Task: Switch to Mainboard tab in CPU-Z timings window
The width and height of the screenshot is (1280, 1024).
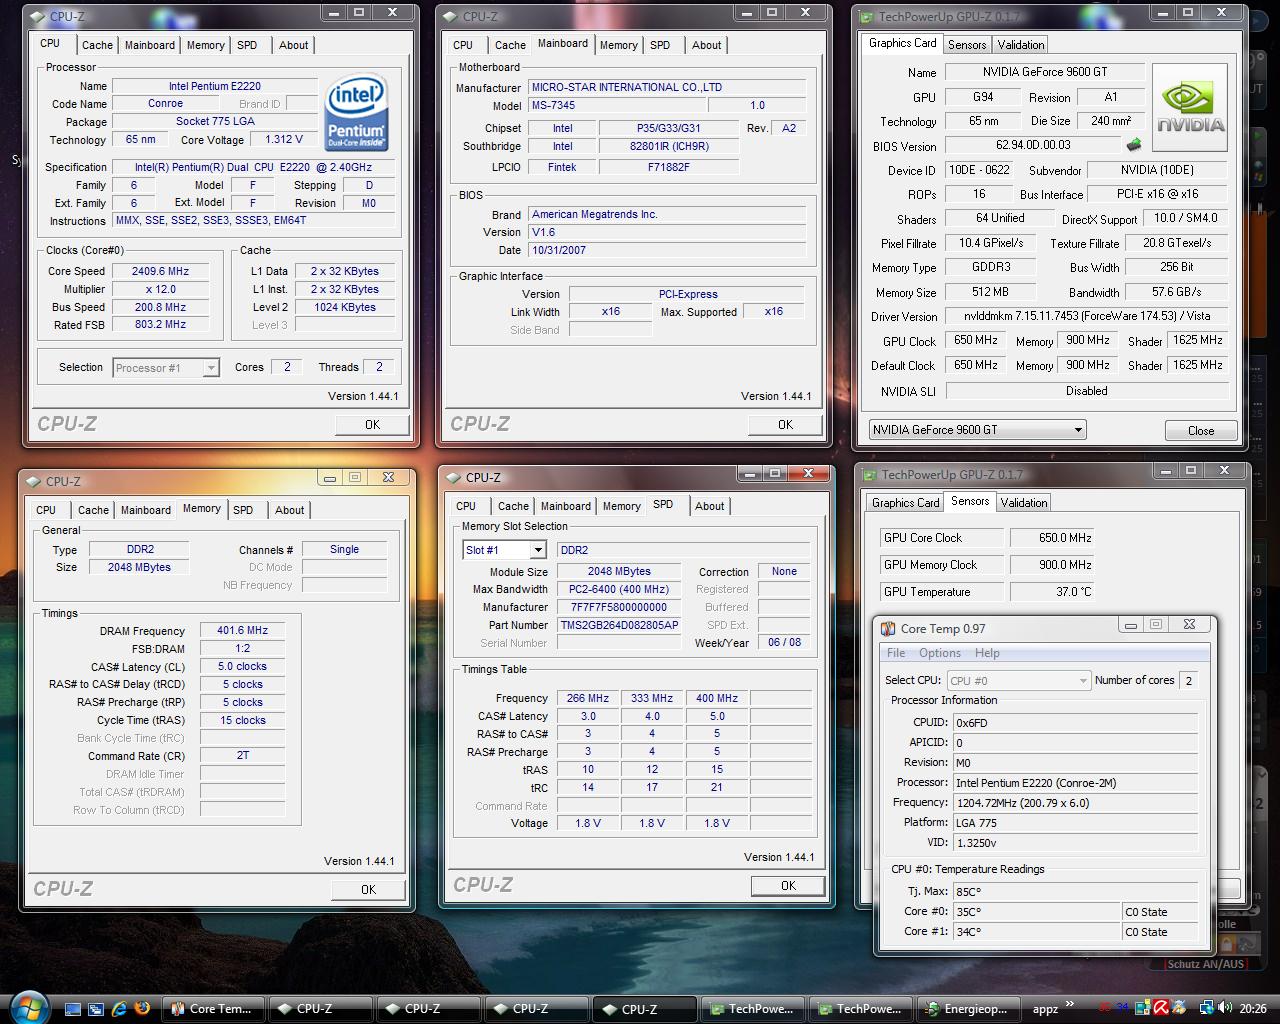Action: click(146, 510)
